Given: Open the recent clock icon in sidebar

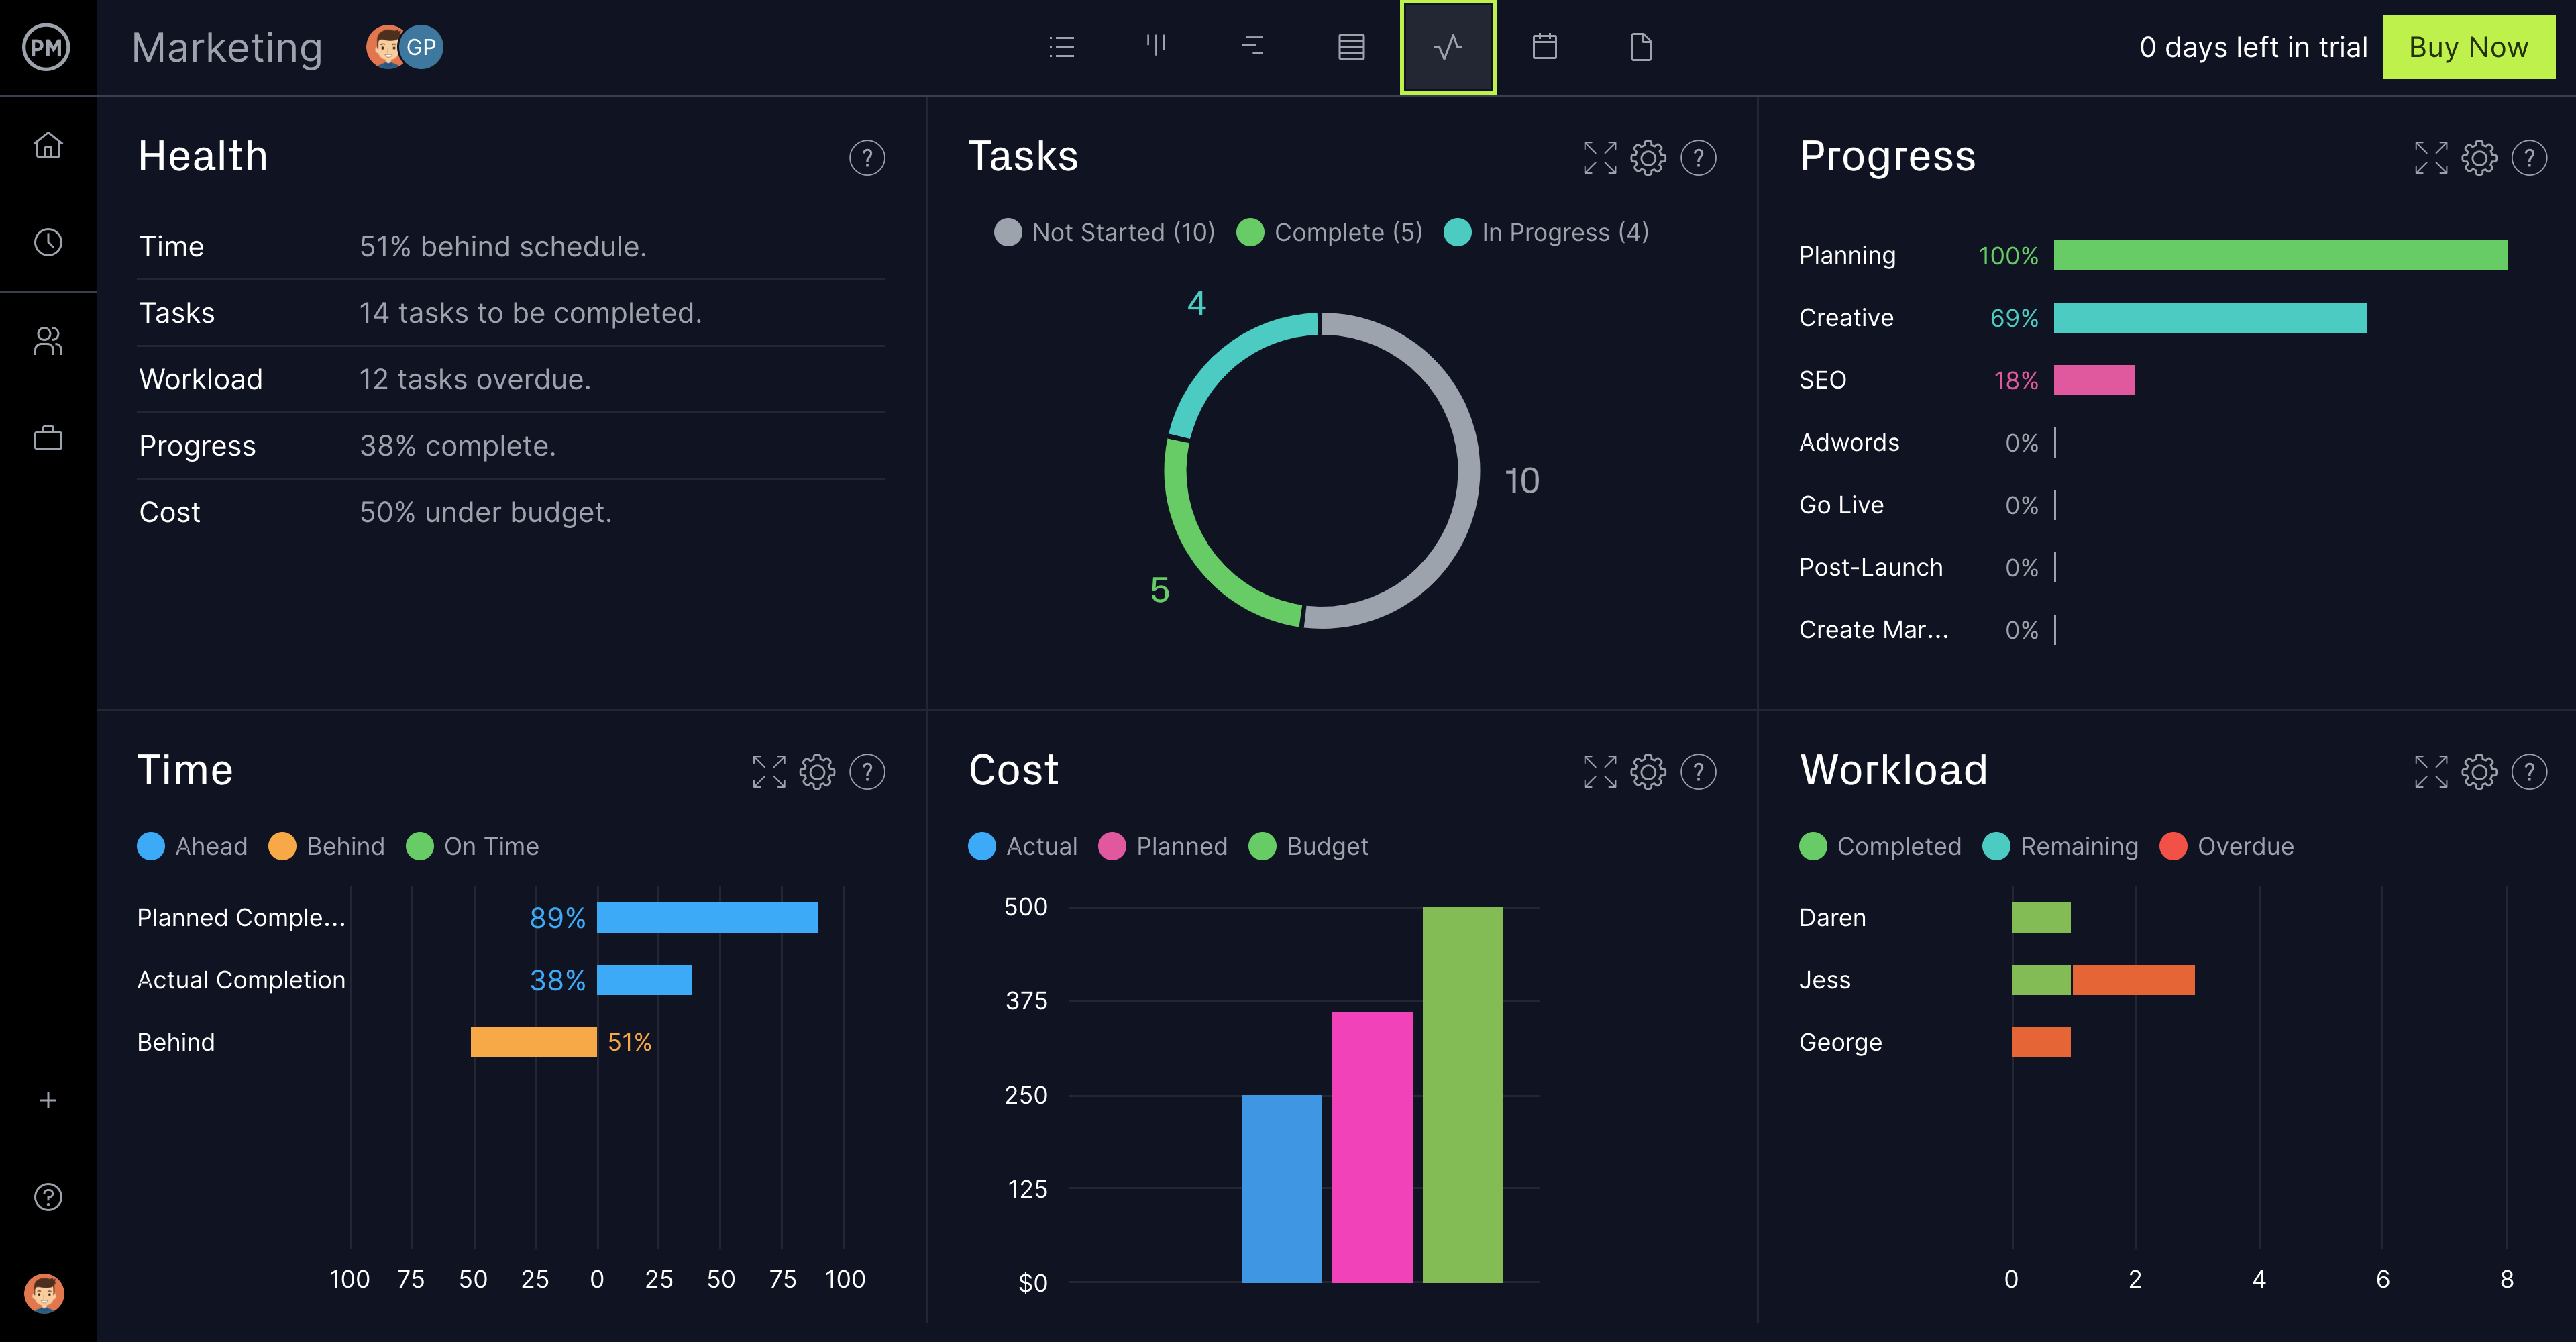Looking at the screenshot, I should (48, 242).
